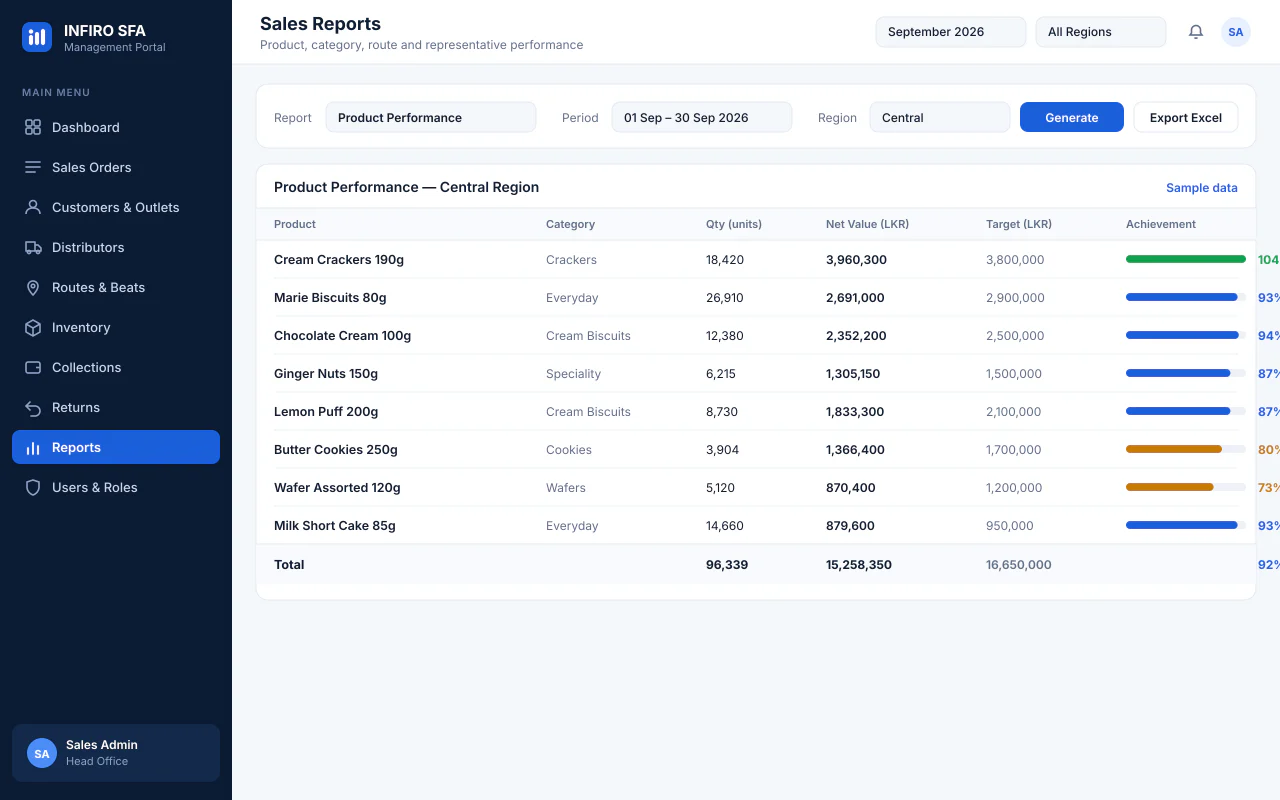Click total net value 15,258,350
This screenshot has width=1280, height=800.
859,564
